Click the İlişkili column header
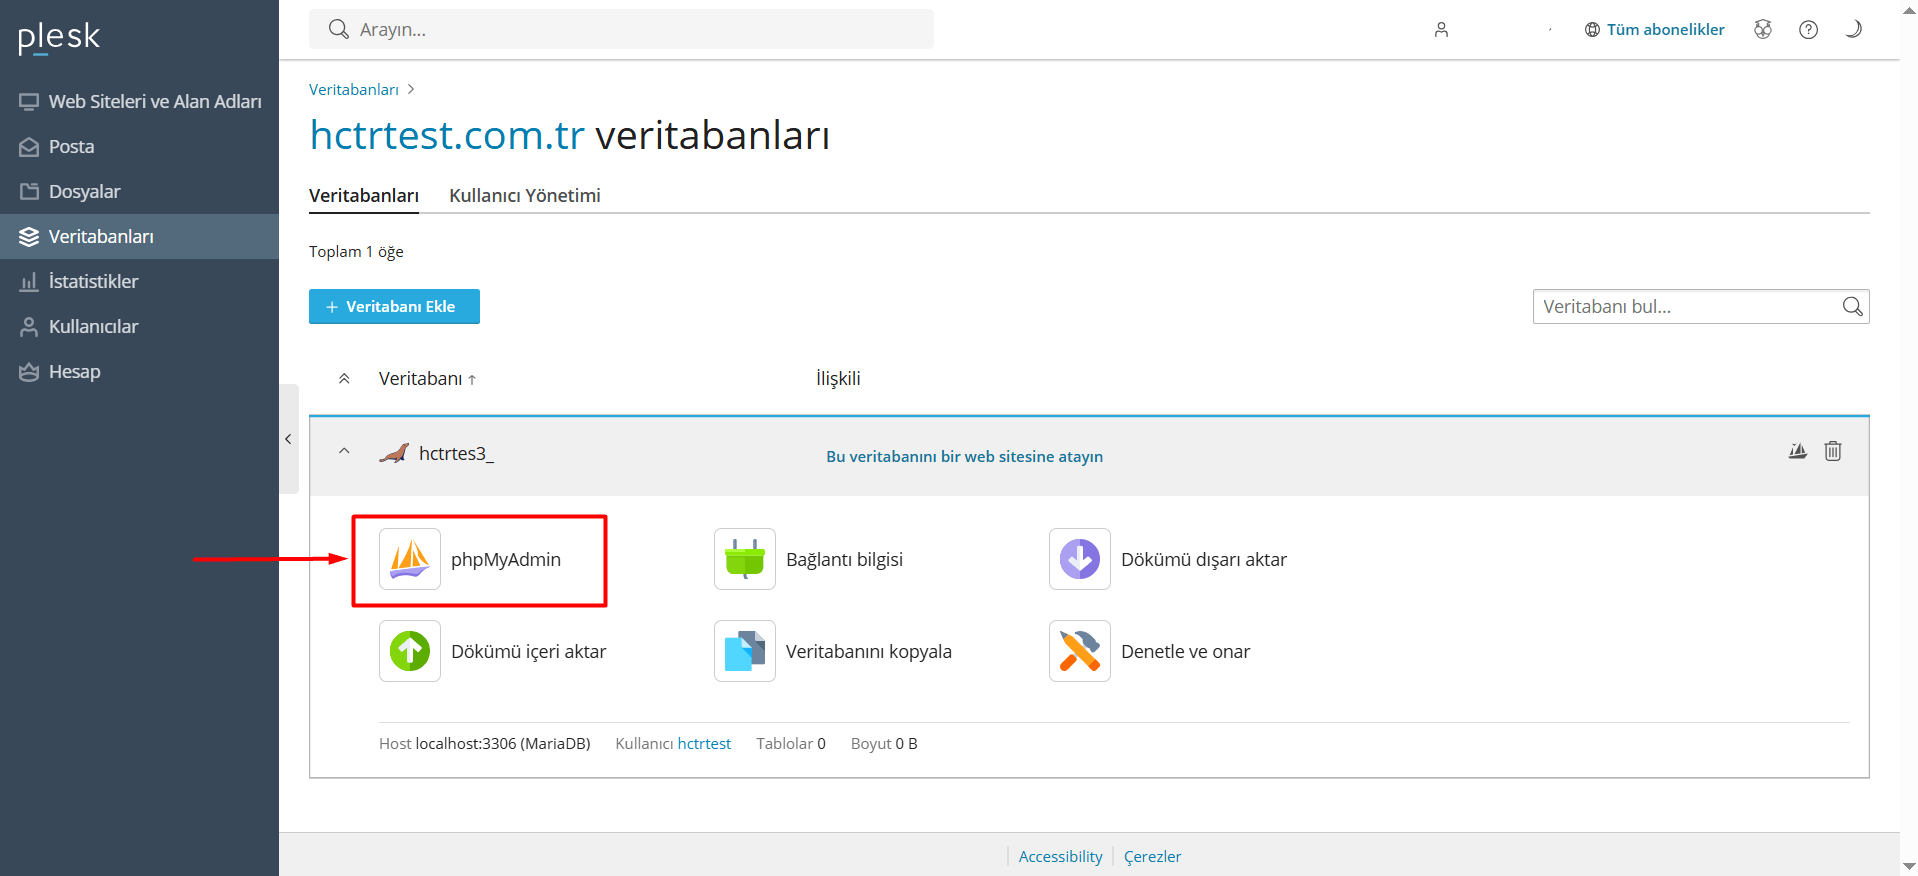 tap(838, 378)
